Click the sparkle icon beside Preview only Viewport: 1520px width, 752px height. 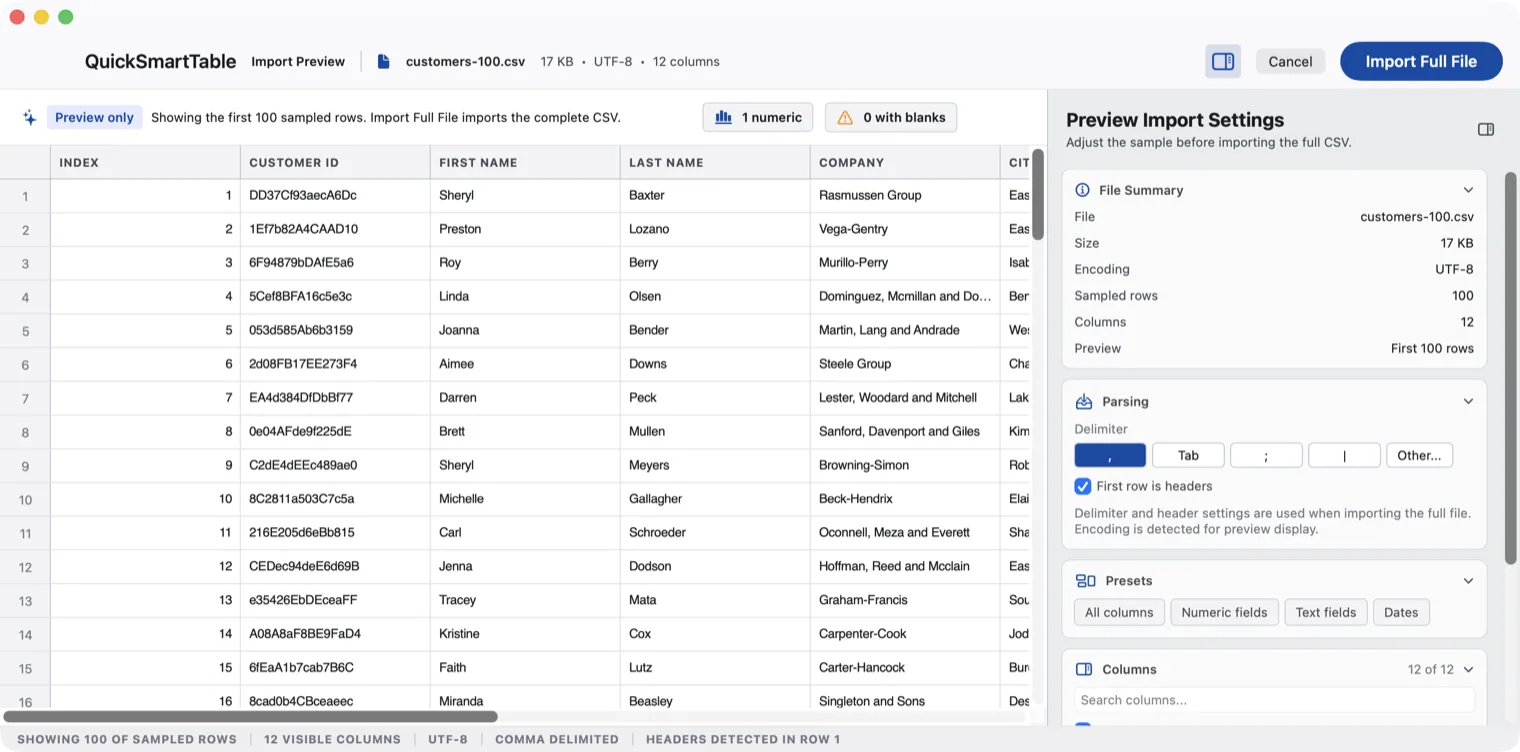(x=30, y=118)
